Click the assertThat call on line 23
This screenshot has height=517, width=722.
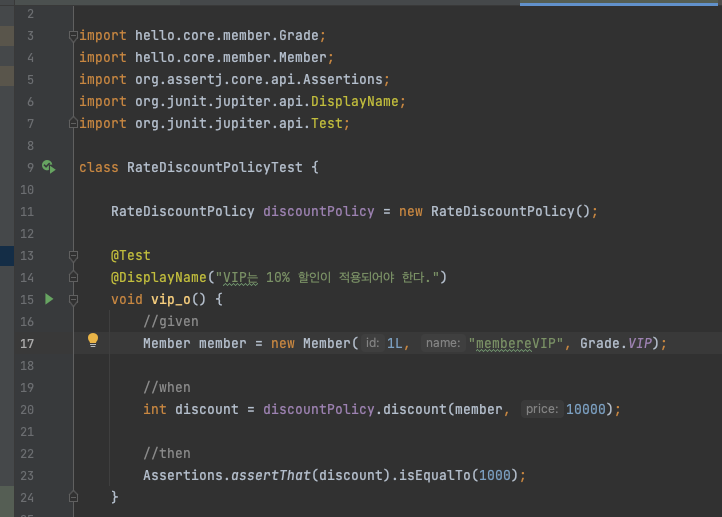[271, 476]
